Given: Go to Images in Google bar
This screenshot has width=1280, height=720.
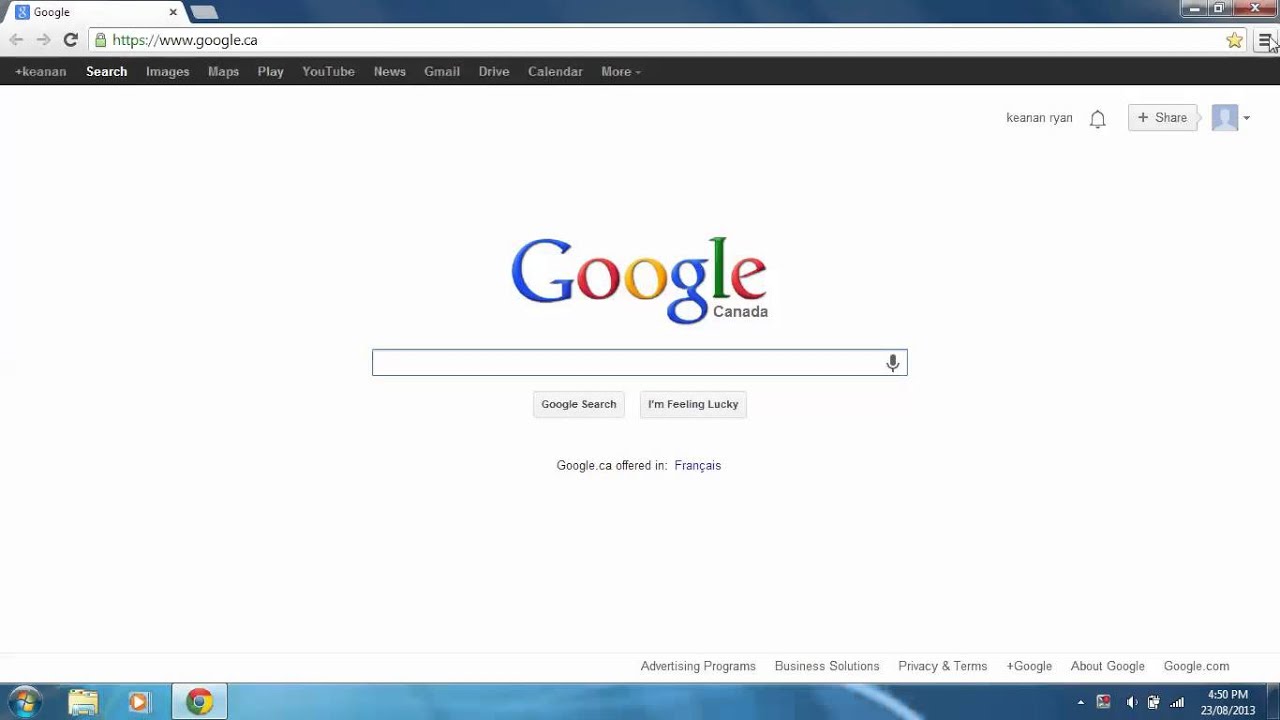Looking at the screenshot, I should tap(167, 72).
